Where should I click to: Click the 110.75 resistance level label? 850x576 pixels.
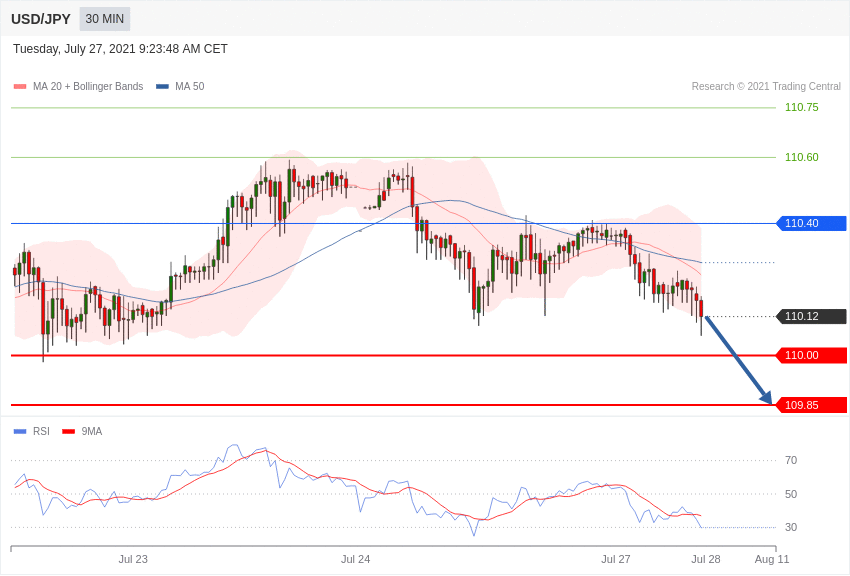[x=802, y=107]
